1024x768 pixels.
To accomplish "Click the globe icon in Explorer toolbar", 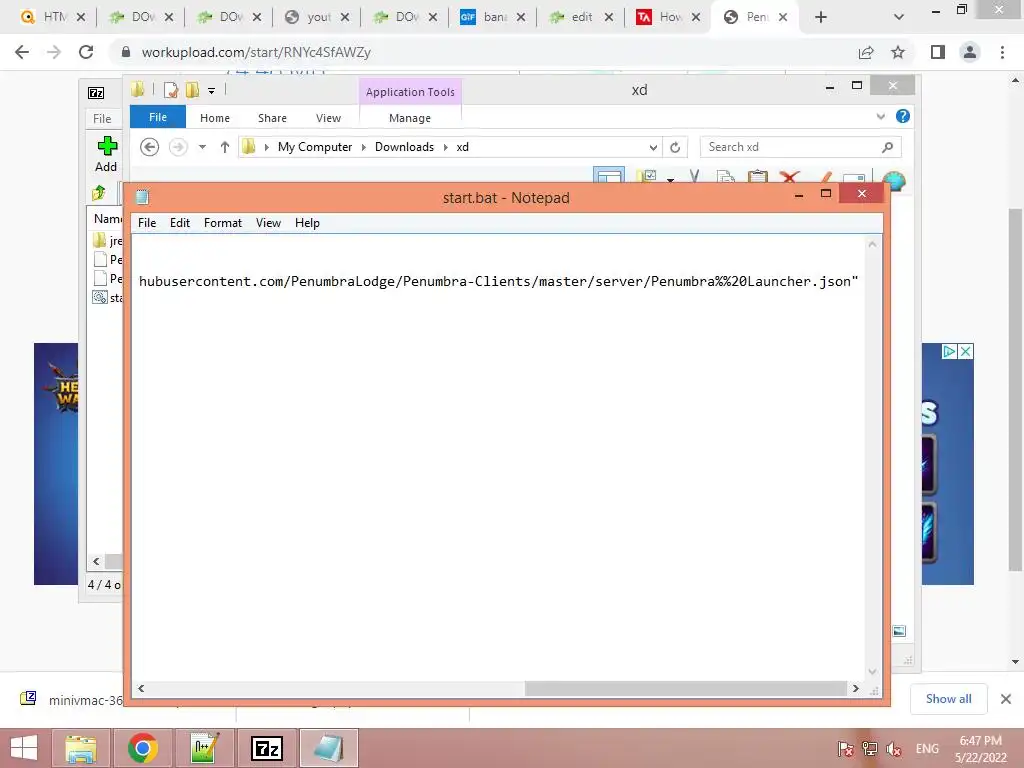I will [x=893, y=180].
